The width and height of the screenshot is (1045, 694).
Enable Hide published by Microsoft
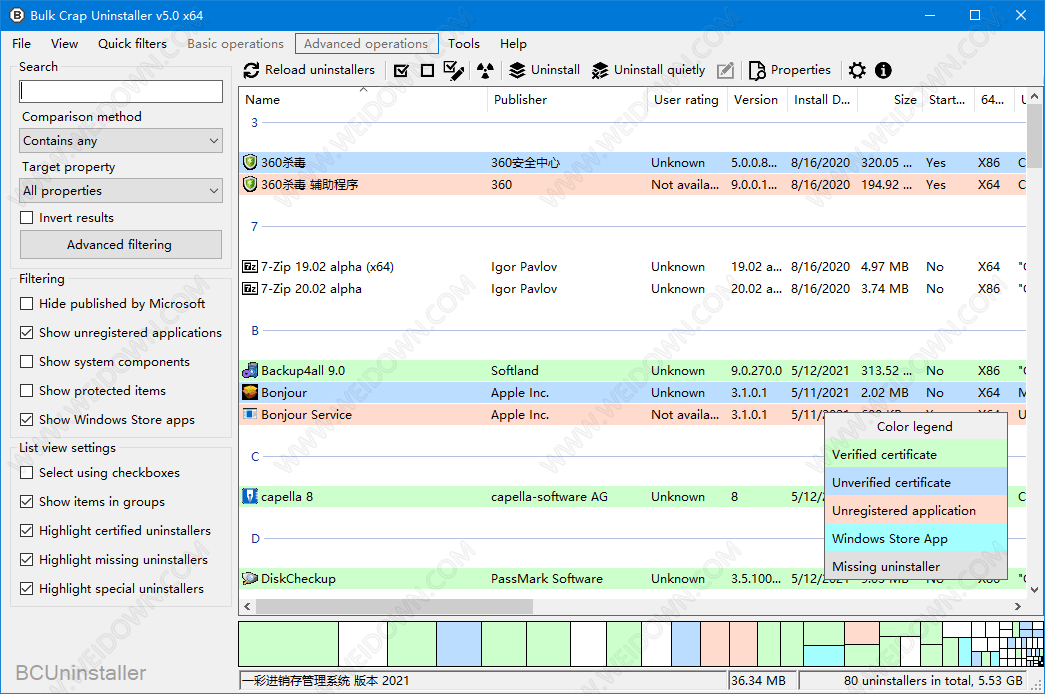28,304
